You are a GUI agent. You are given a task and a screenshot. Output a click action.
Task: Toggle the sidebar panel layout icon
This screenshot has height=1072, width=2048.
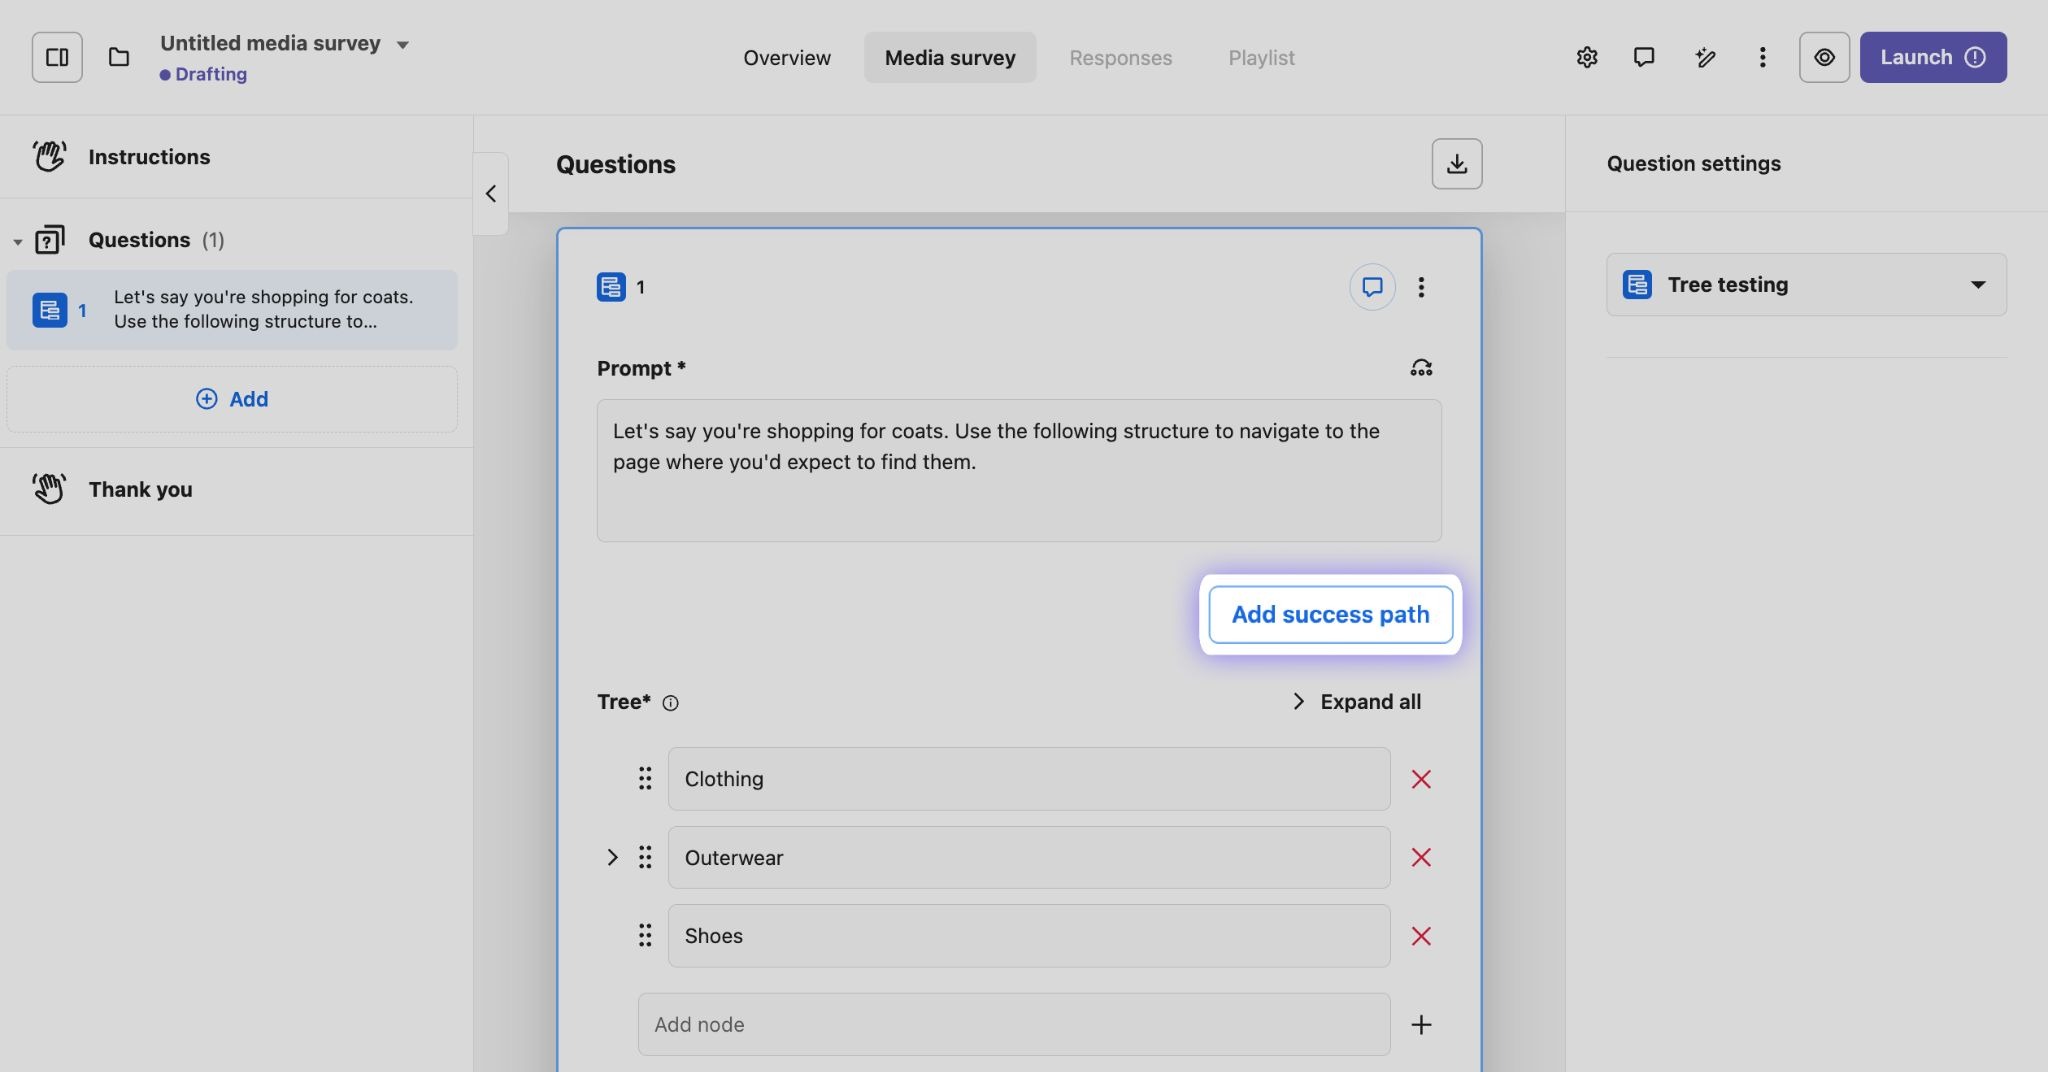coord(57,57)
